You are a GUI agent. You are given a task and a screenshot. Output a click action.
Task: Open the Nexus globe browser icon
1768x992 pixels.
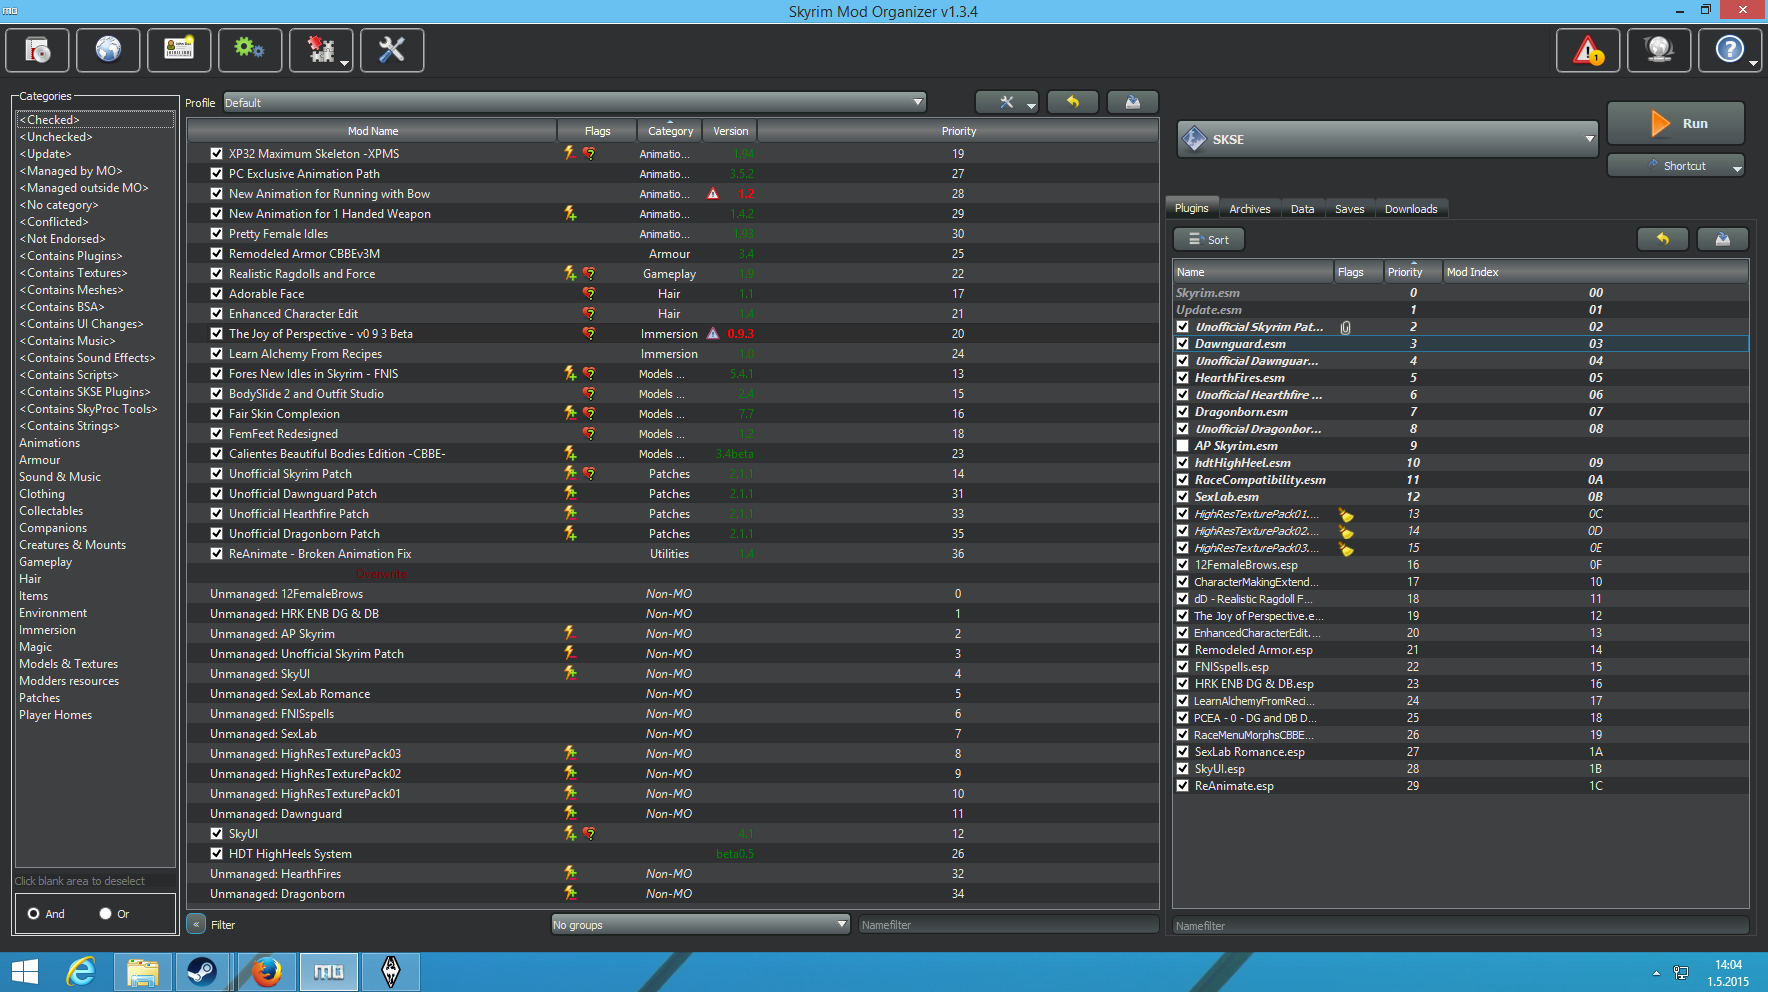108,50
